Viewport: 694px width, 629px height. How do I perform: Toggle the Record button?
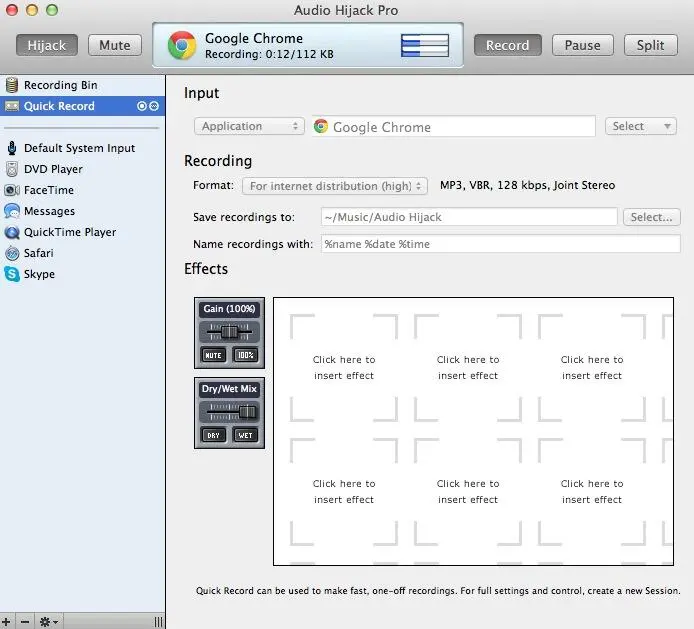[x=508, y=45]
